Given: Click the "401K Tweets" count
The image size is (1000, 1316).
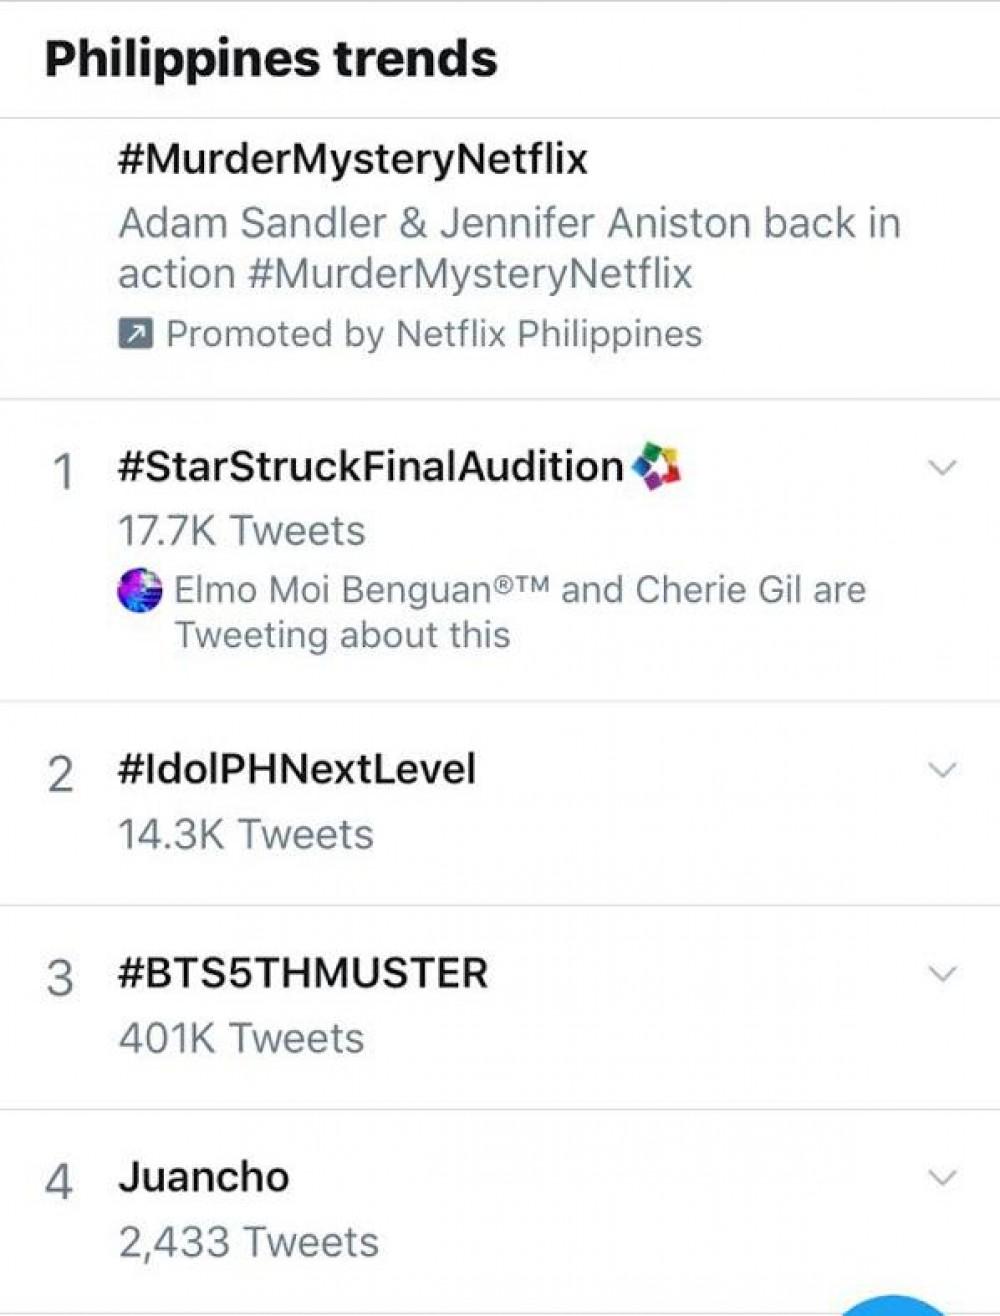Looking at the screenshot, I should [x=241, y=1039].
